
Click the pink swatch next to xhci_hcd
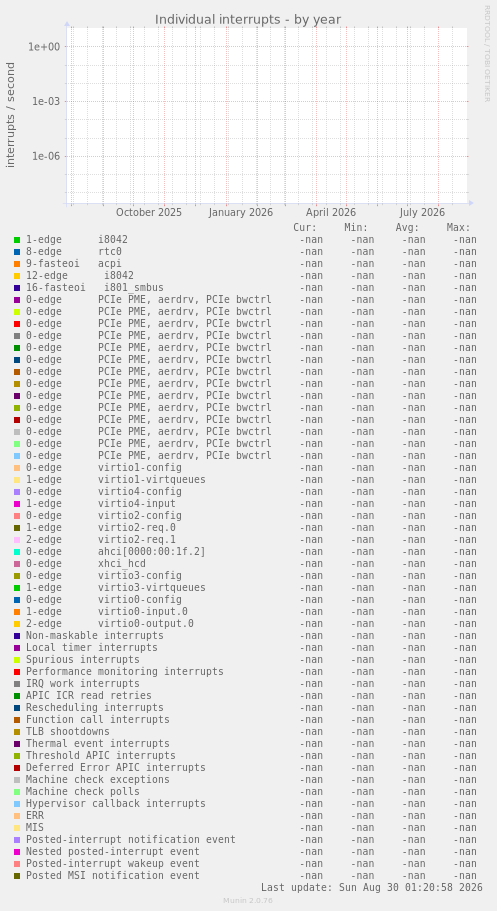tap(17, 564)
